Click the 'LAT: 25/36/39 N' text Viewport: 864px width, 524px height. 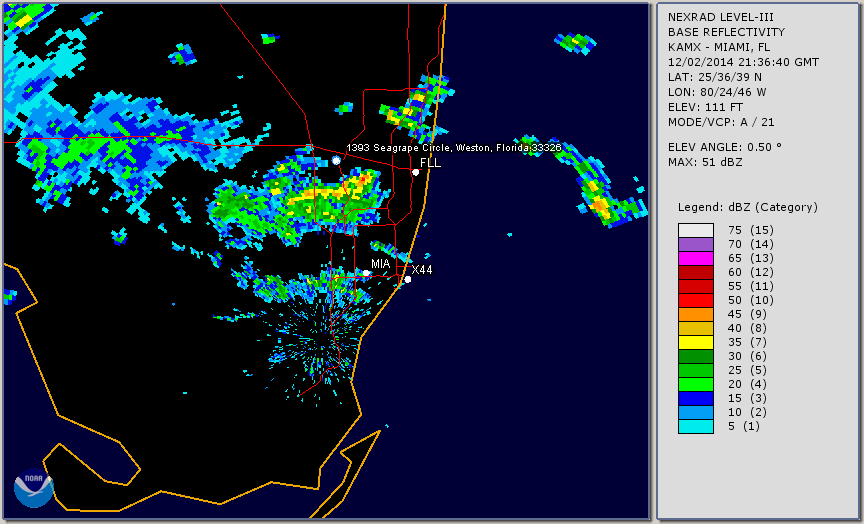715,77
